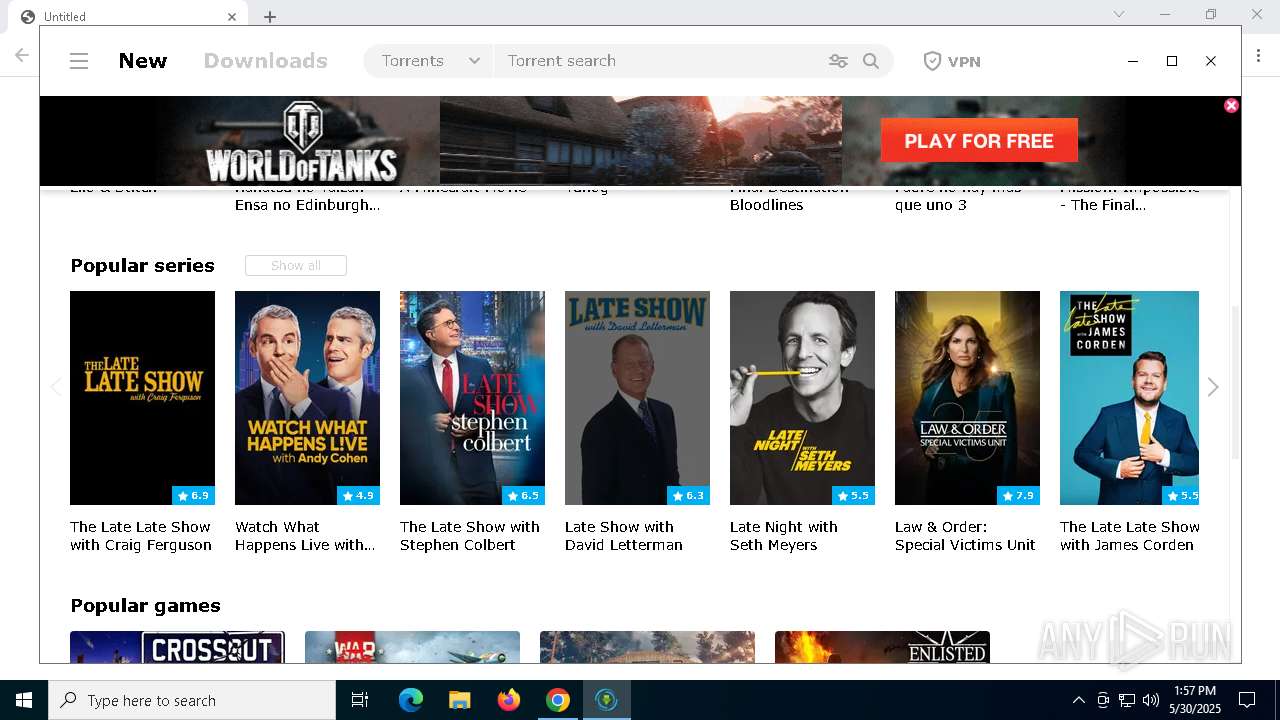Open Google Chrome from taskbar
The width and height of the screenshot is (1280, 720).
pos(558,700)
